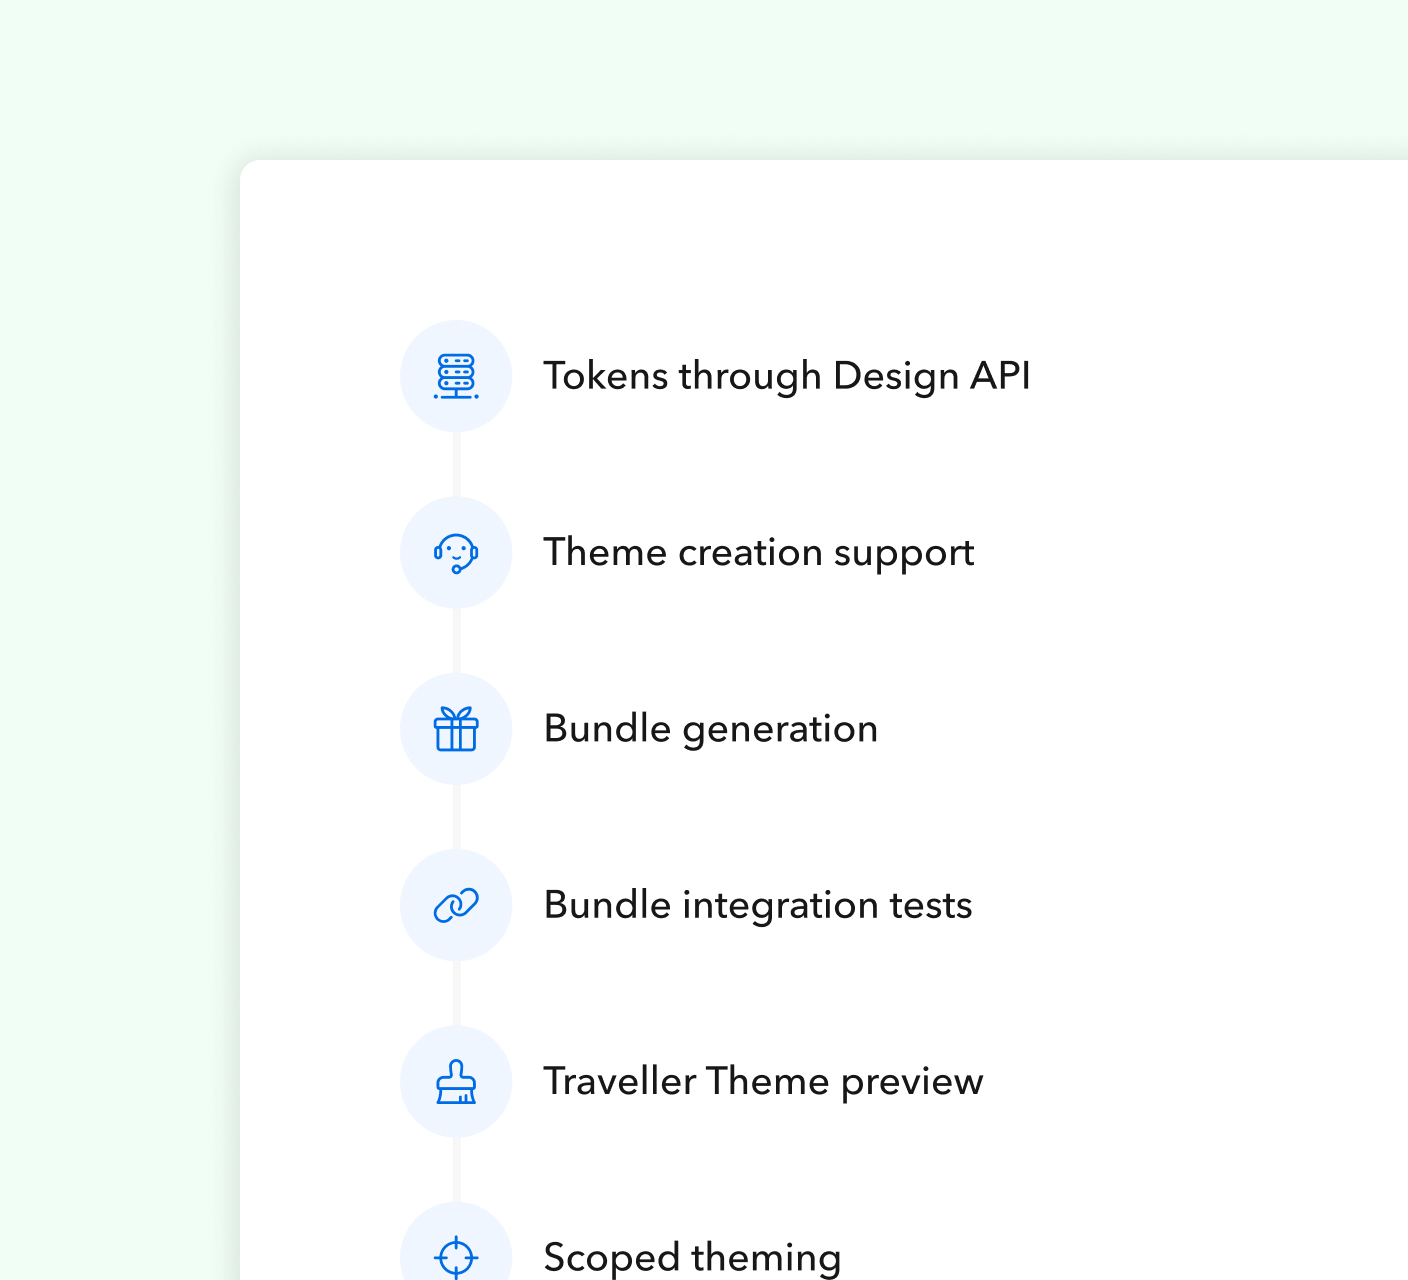Click connector line below the chain link icon
The image size is (1408, 1280).
(x=457, y=992)
